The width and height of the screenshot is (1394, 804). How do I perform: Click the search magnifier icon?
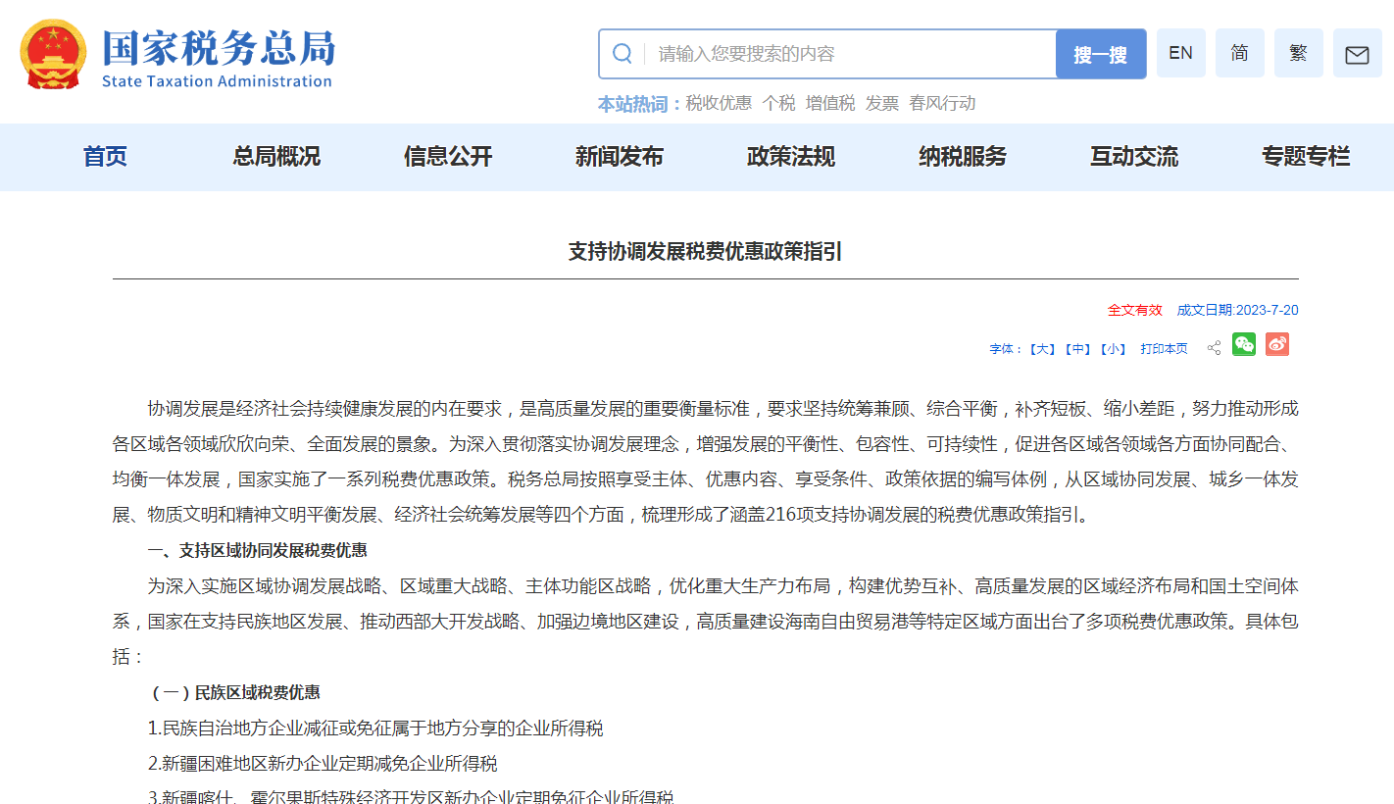[622, 54]
